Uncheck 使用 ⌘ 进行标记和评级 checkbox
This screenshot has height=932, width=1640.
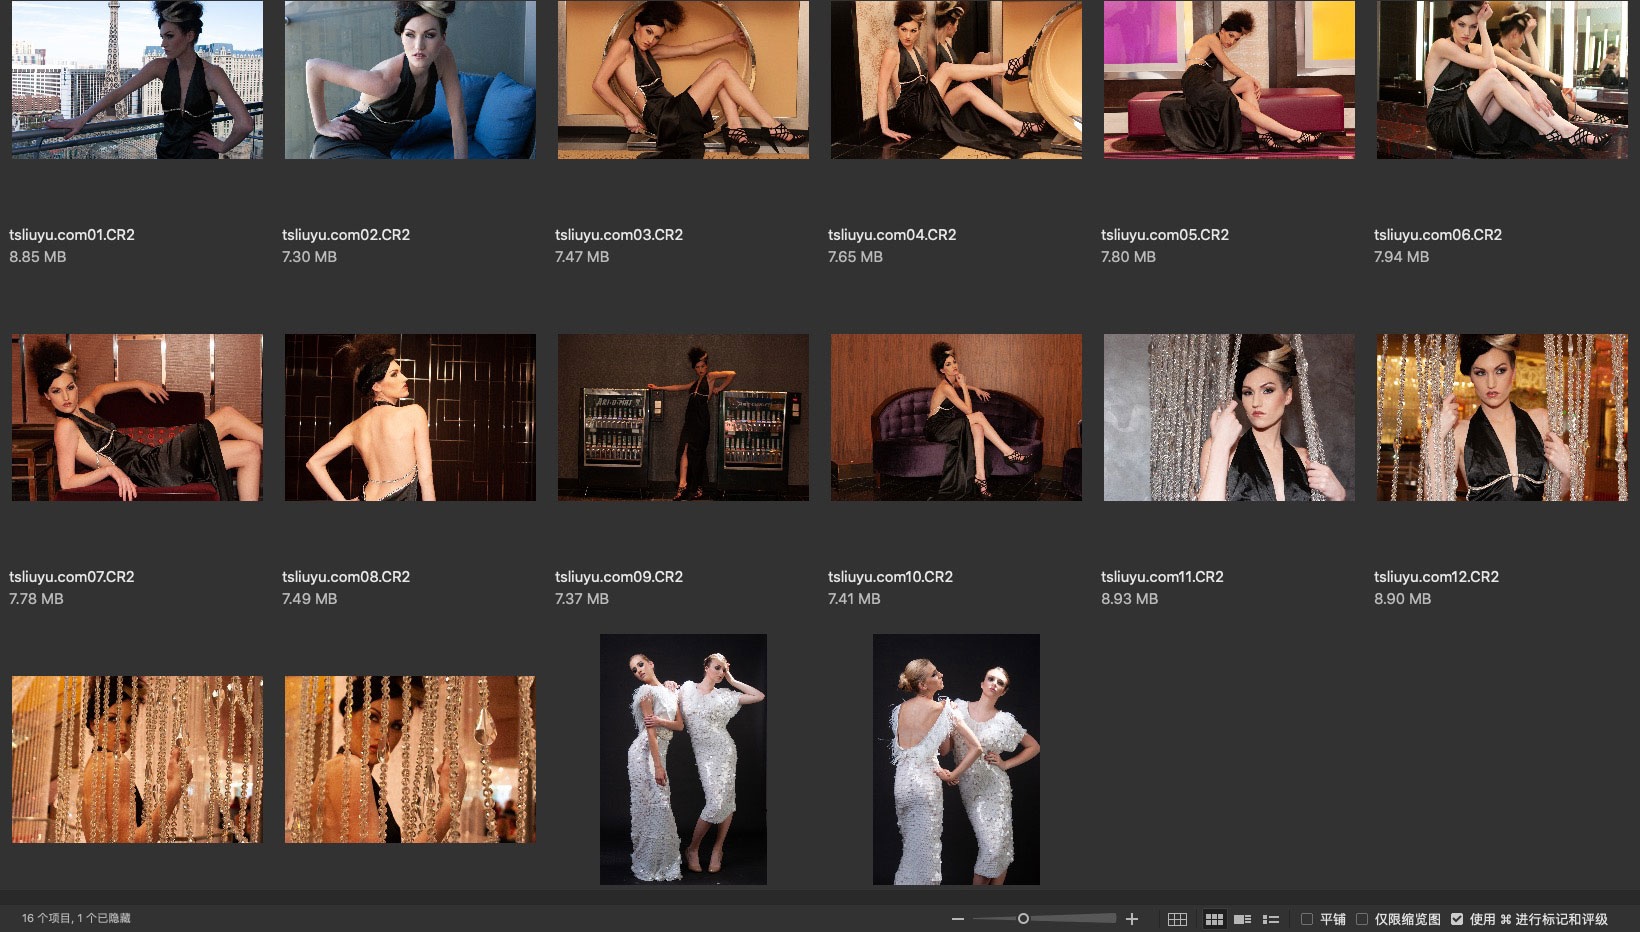(1457, 919)
